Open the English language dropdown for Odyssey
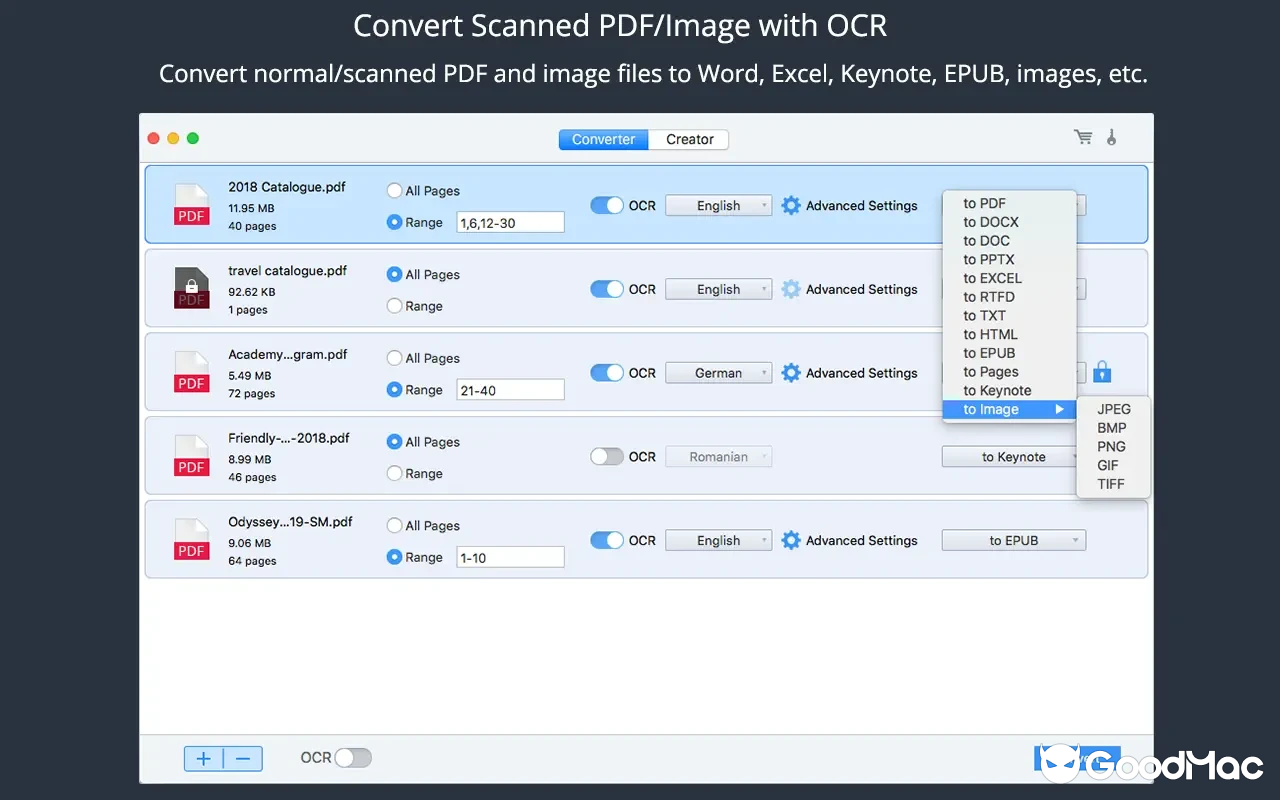 click(718, 540)
